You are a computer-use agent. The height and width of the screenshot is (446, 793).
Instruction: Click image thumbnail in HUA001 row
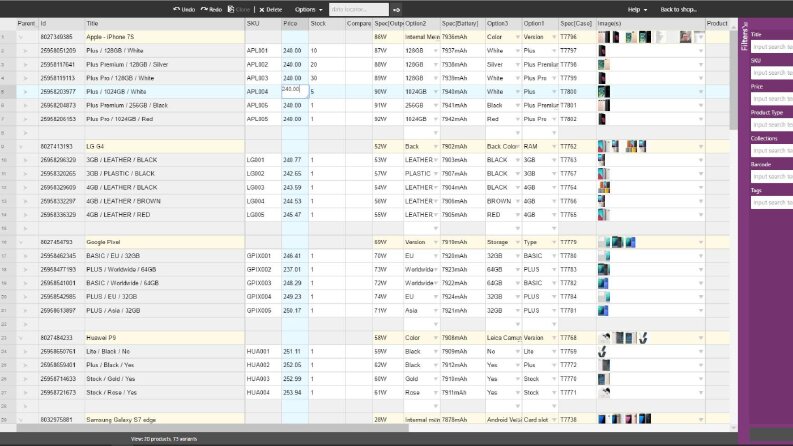click(x=602, y=351)
